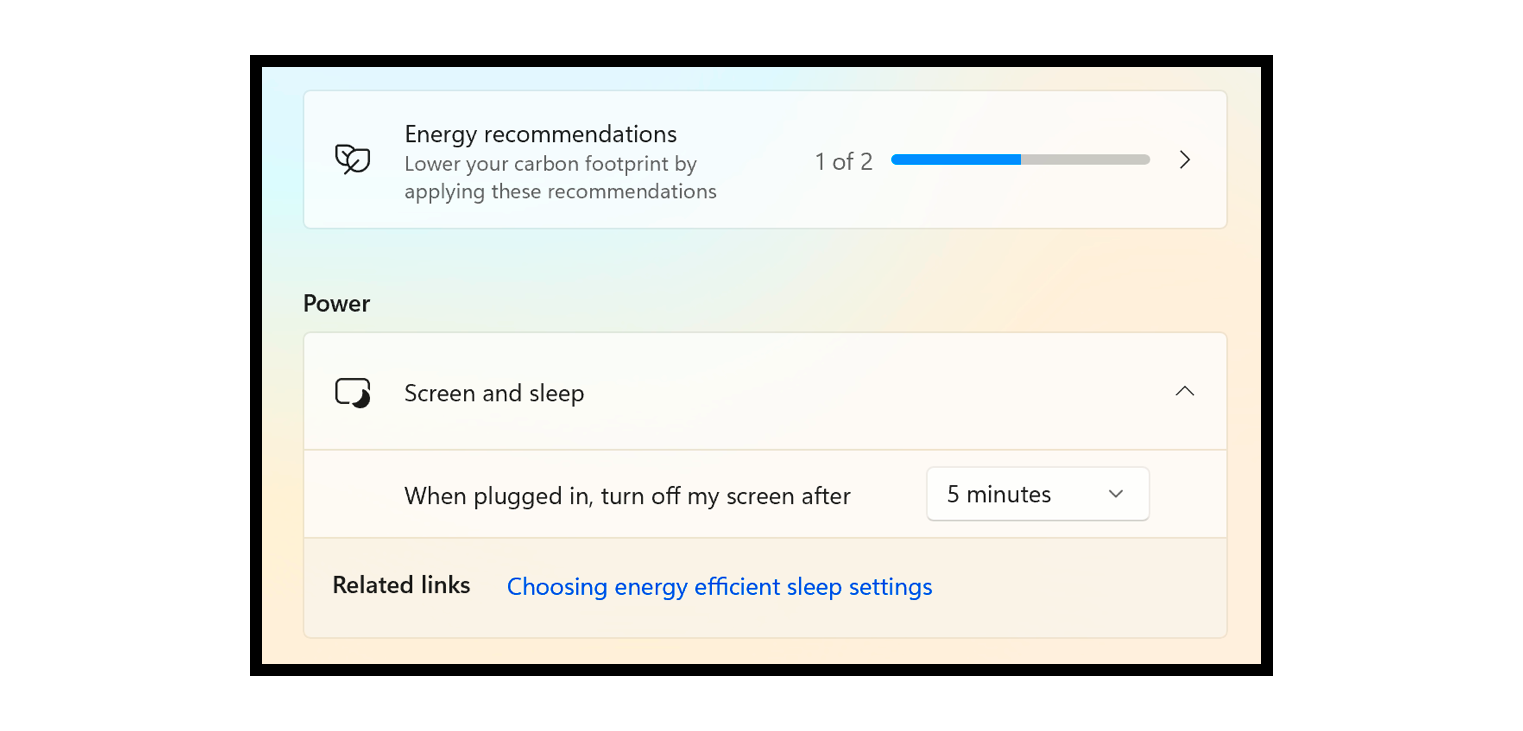Click the leaf Energy recommendations icon
This screenshot has width=1523, height=731.
[x=352, y=160]
